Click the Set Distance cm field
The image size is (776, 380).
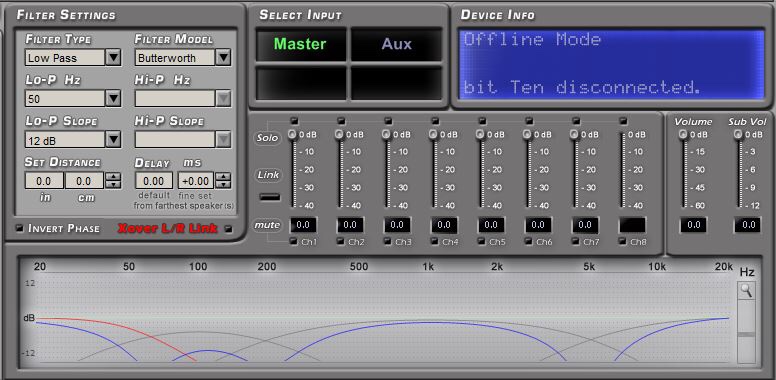(x=84, y=181)
